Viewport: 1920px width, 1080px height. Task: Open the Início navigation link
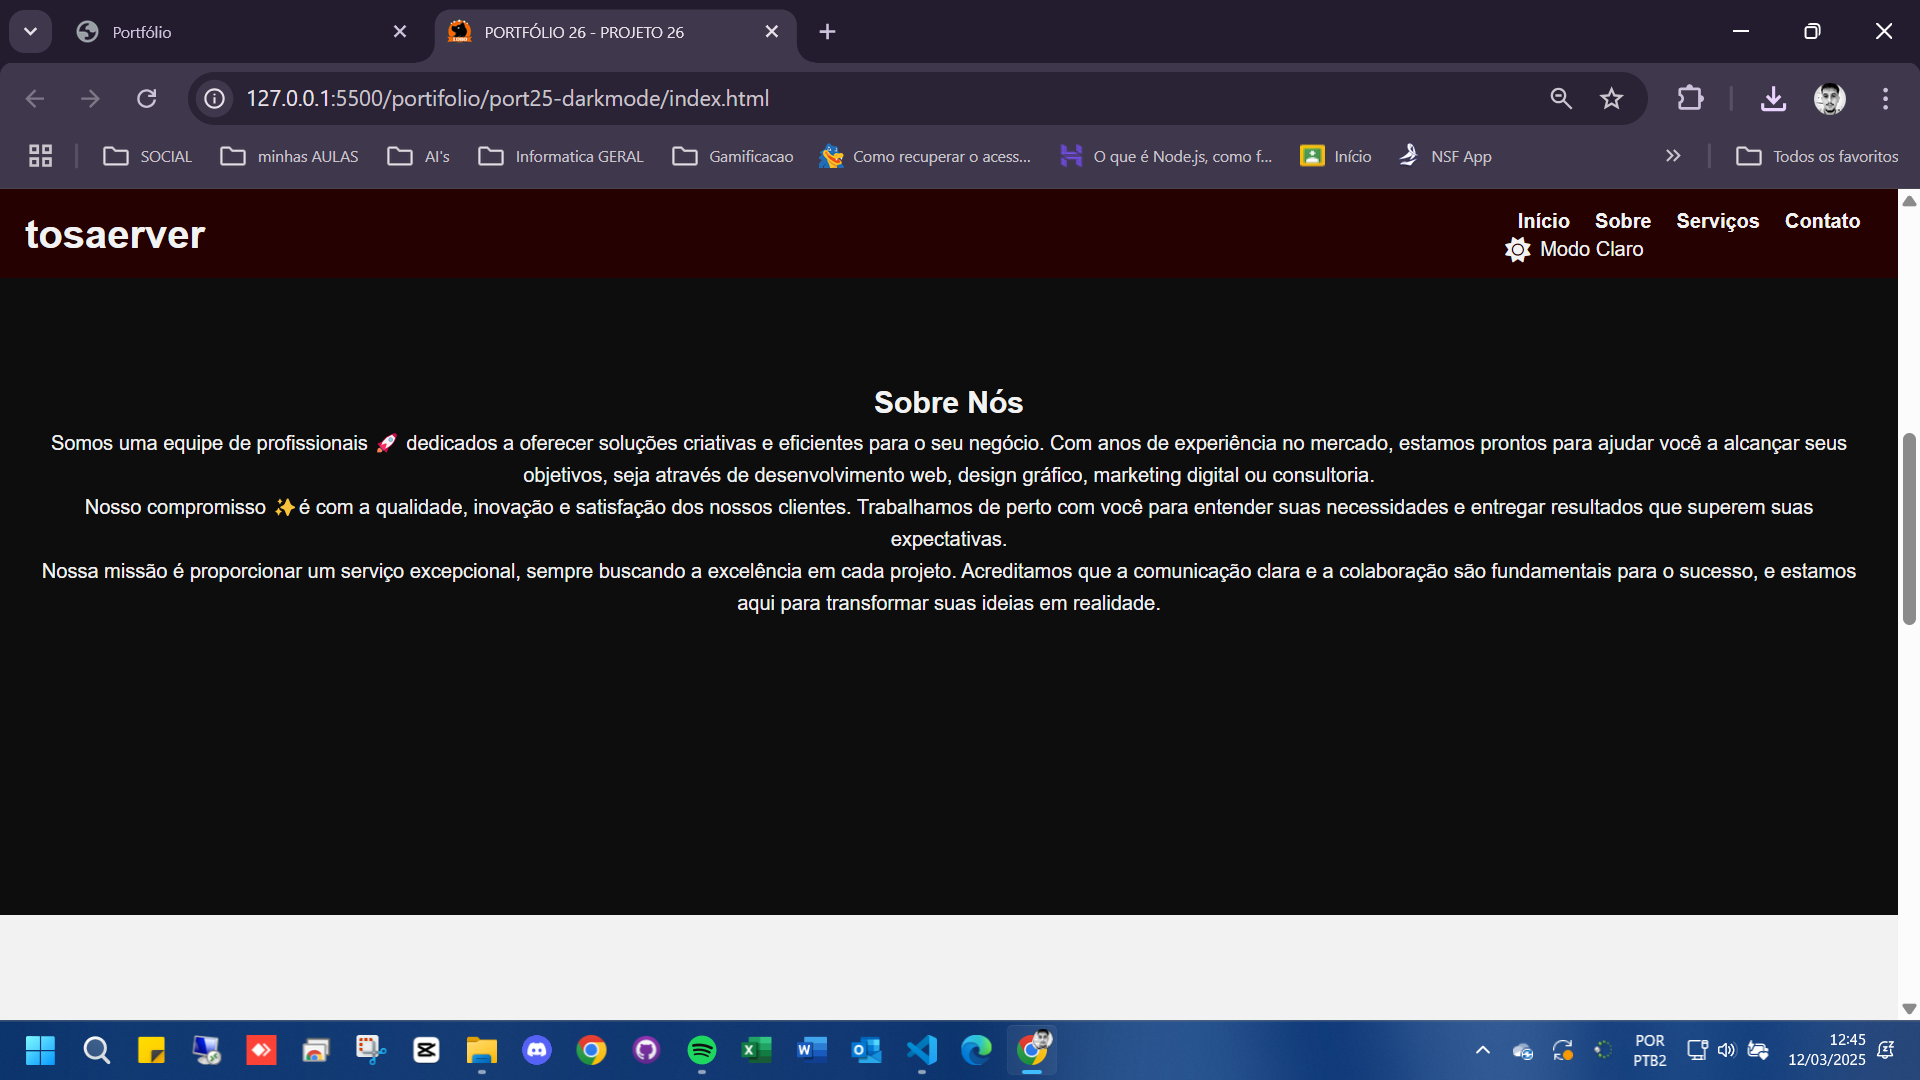coord(1543,221)
